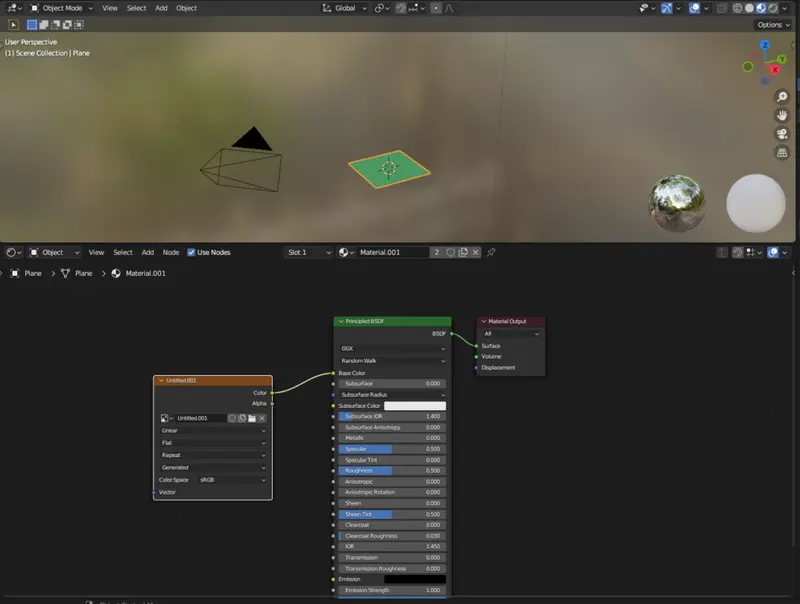
Task: Switch viewport to Wireframe shading
Action: [x=737, y=8]
